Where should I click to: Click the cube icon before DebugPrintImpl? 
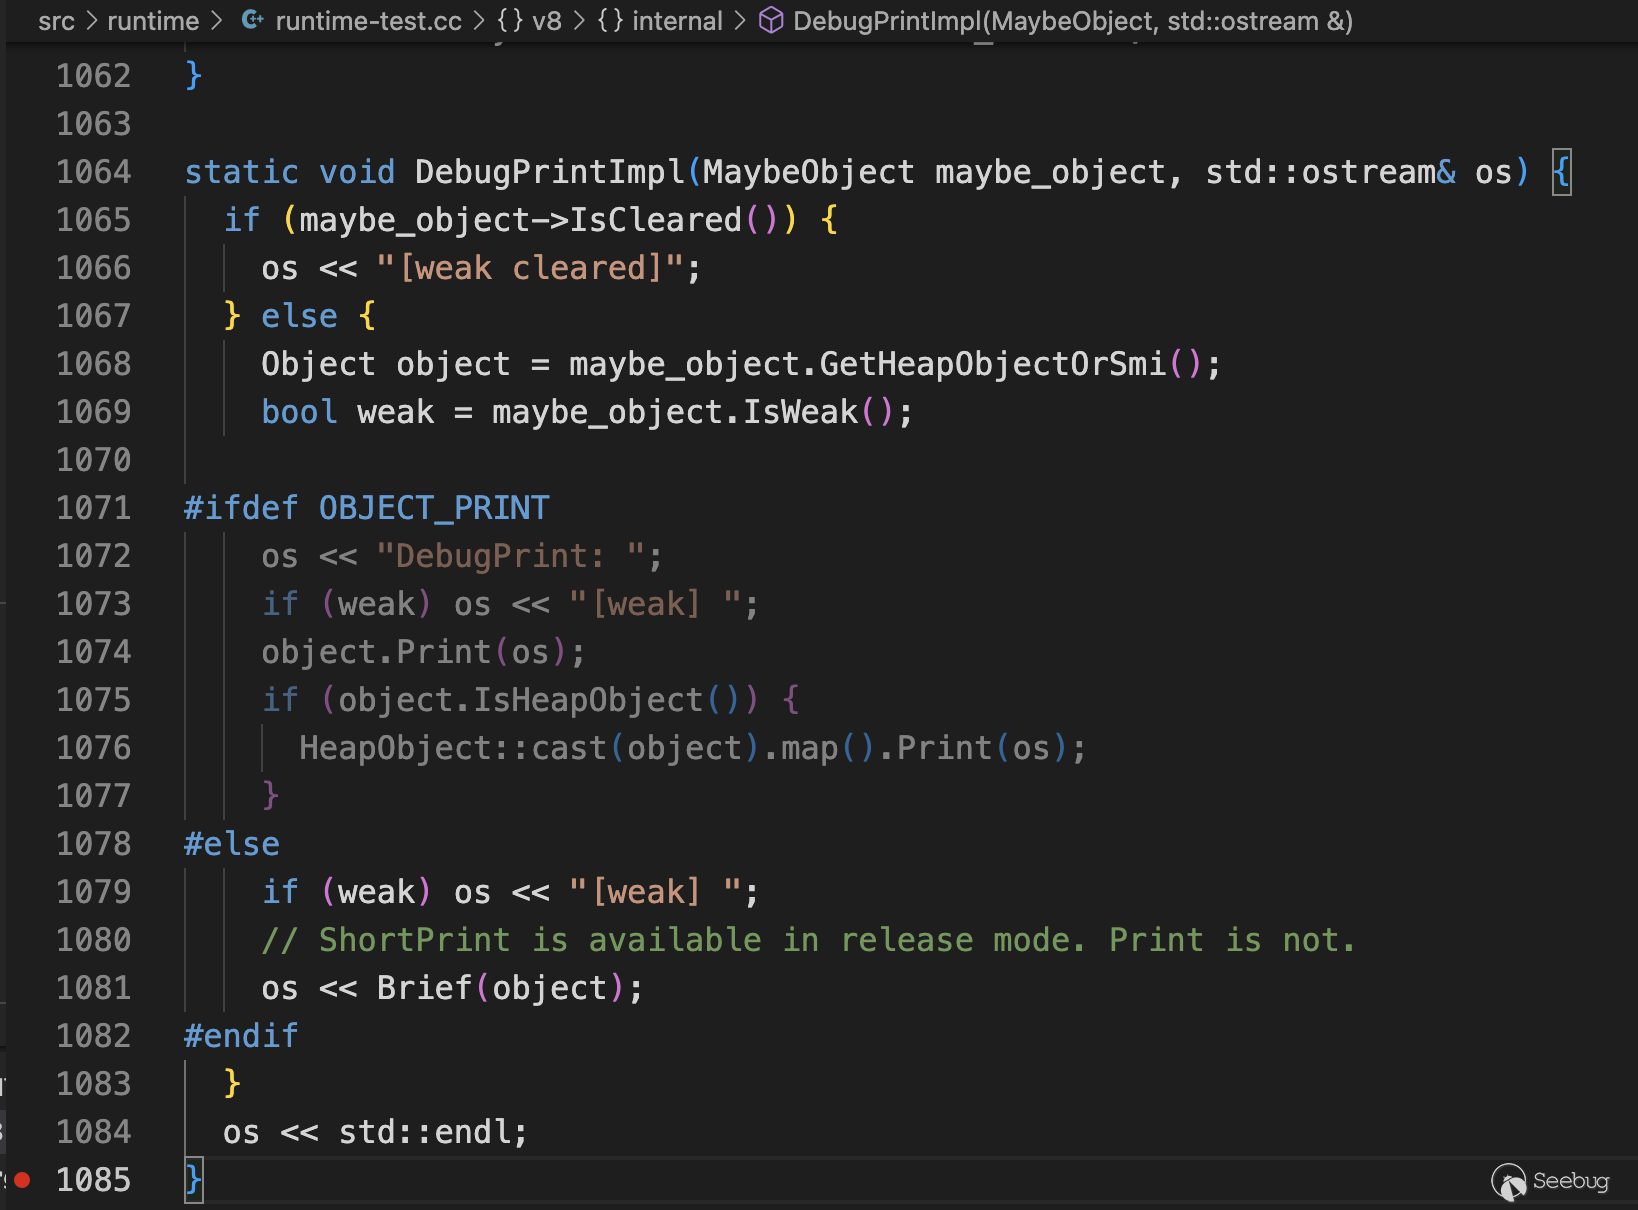pyautogui.click(x=771, y=21)
